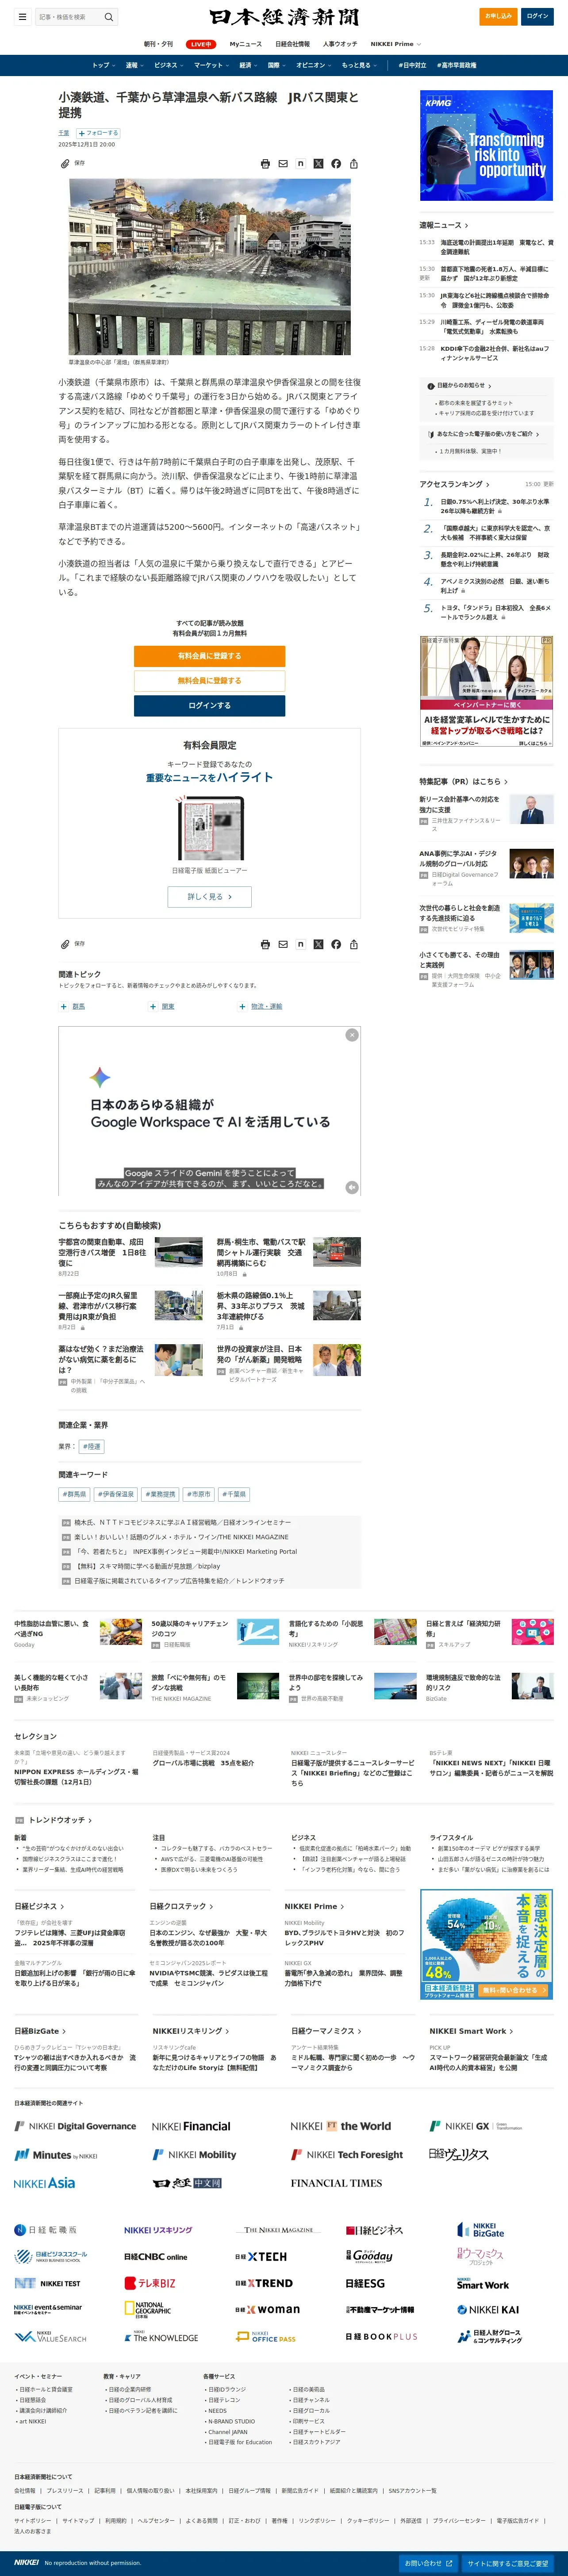Open the #高市早苗政権 tag

click(x=457, y=65)
